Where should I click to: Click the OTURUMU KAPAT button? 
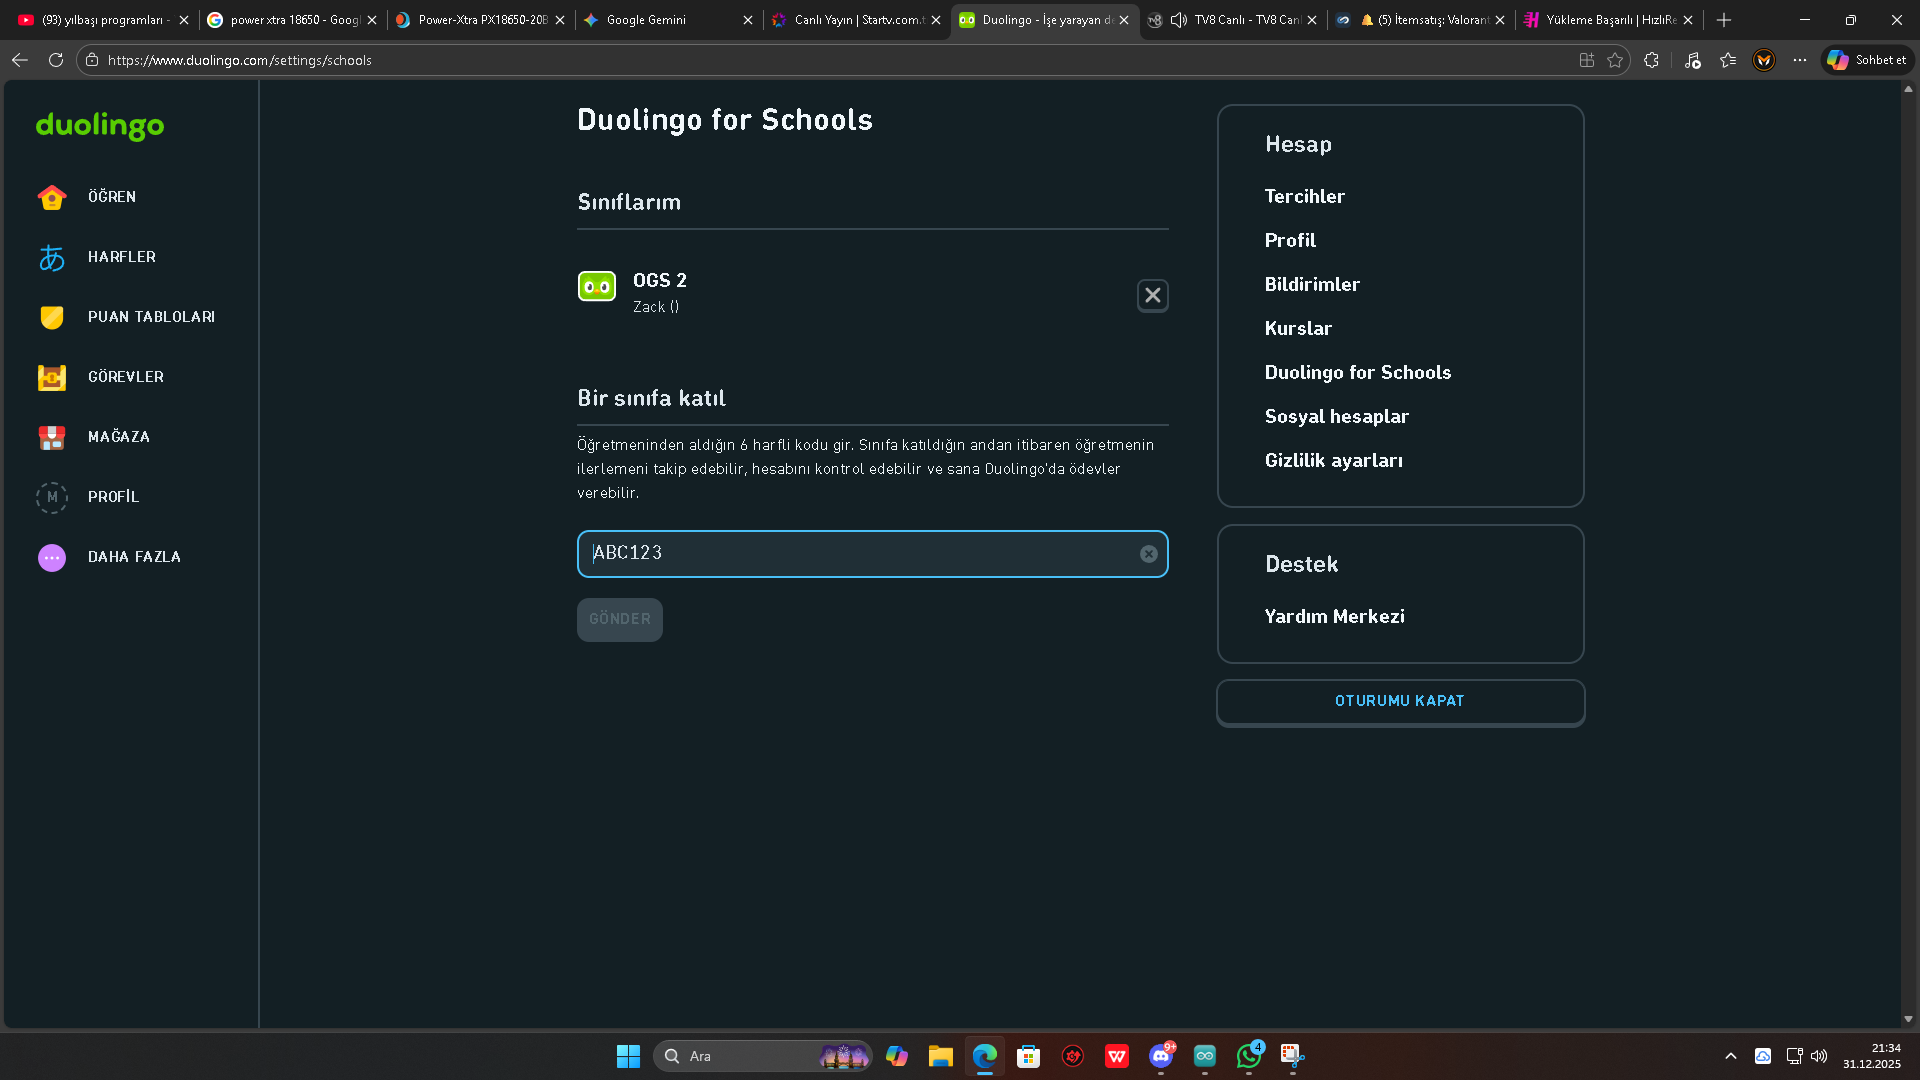[x=1400, y=702]
